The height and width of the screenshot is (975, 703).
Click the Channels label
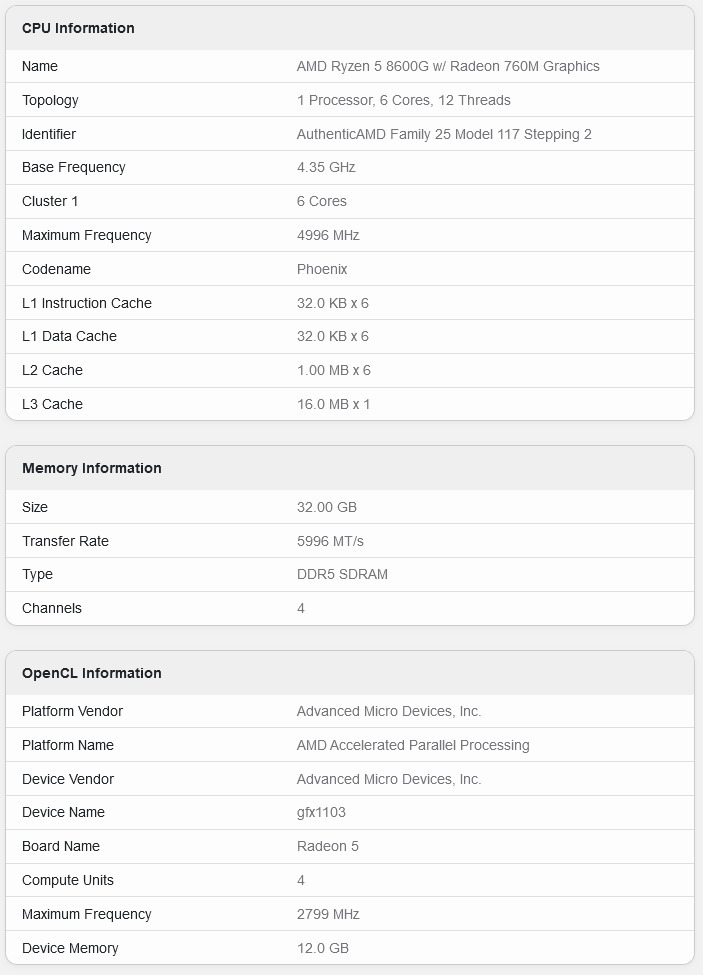coord(52,608)
